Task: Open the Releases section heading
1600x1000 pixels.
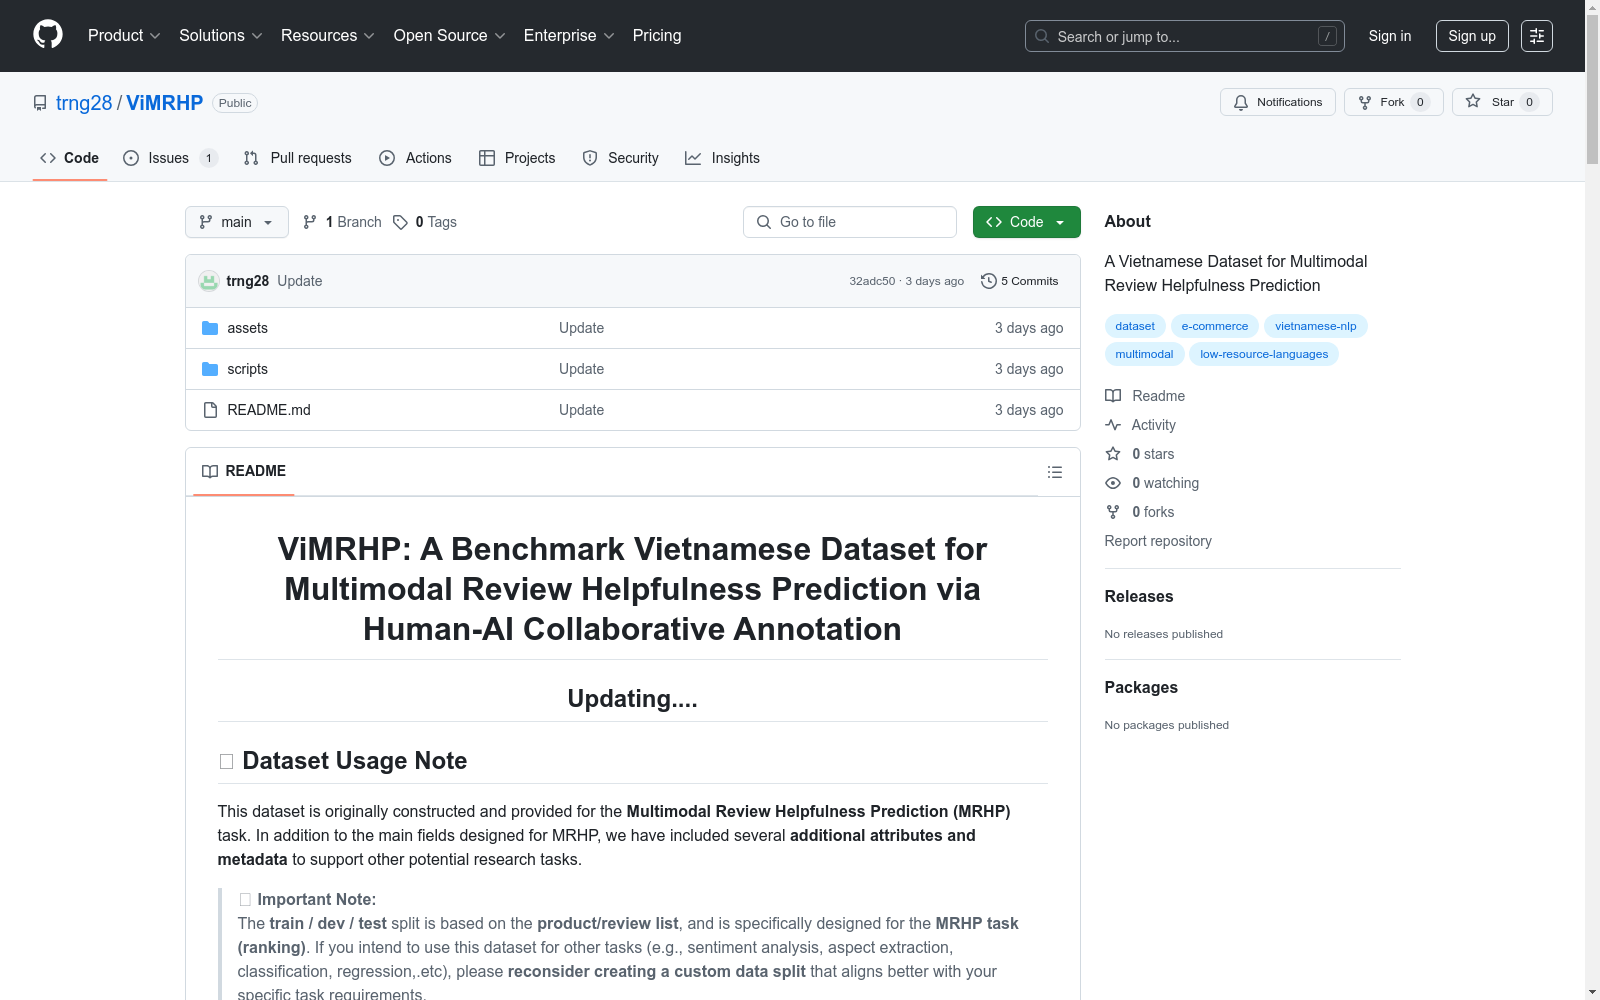Action: click(1139, 596)
